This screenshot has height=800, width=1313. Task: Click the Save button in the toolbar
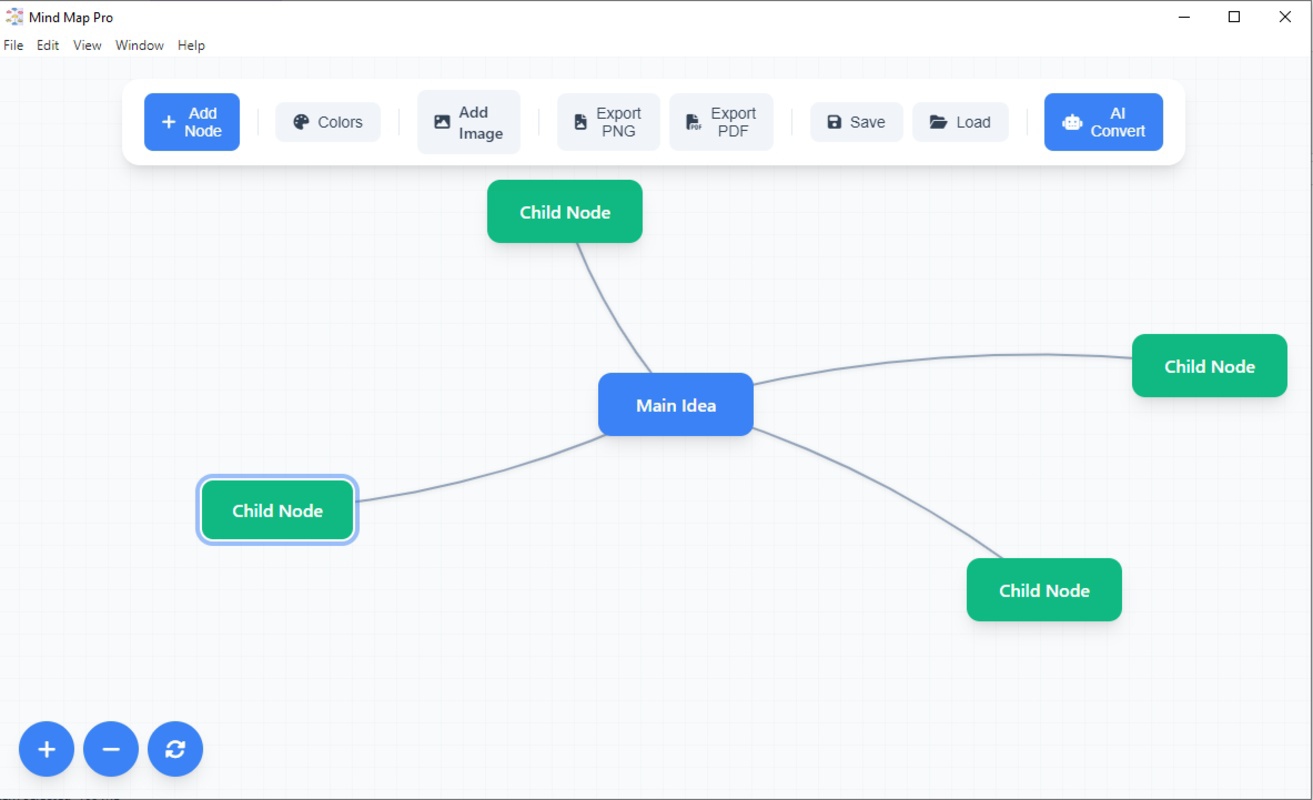(856, 121)
